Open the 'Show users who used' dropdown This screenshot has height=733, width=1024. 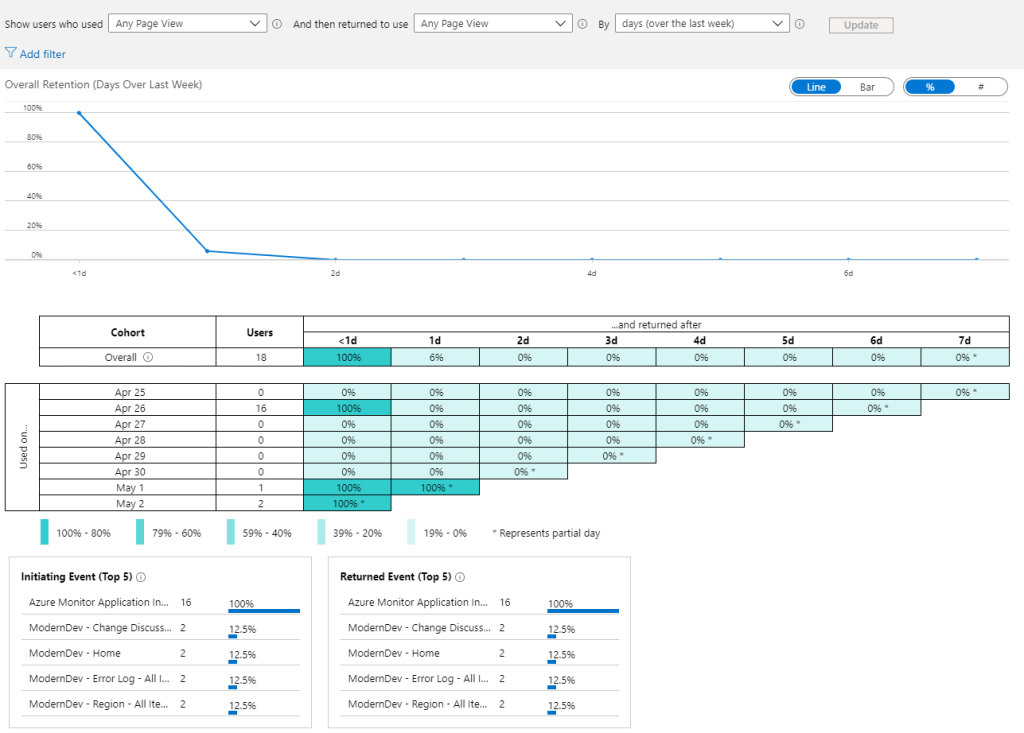187,24
